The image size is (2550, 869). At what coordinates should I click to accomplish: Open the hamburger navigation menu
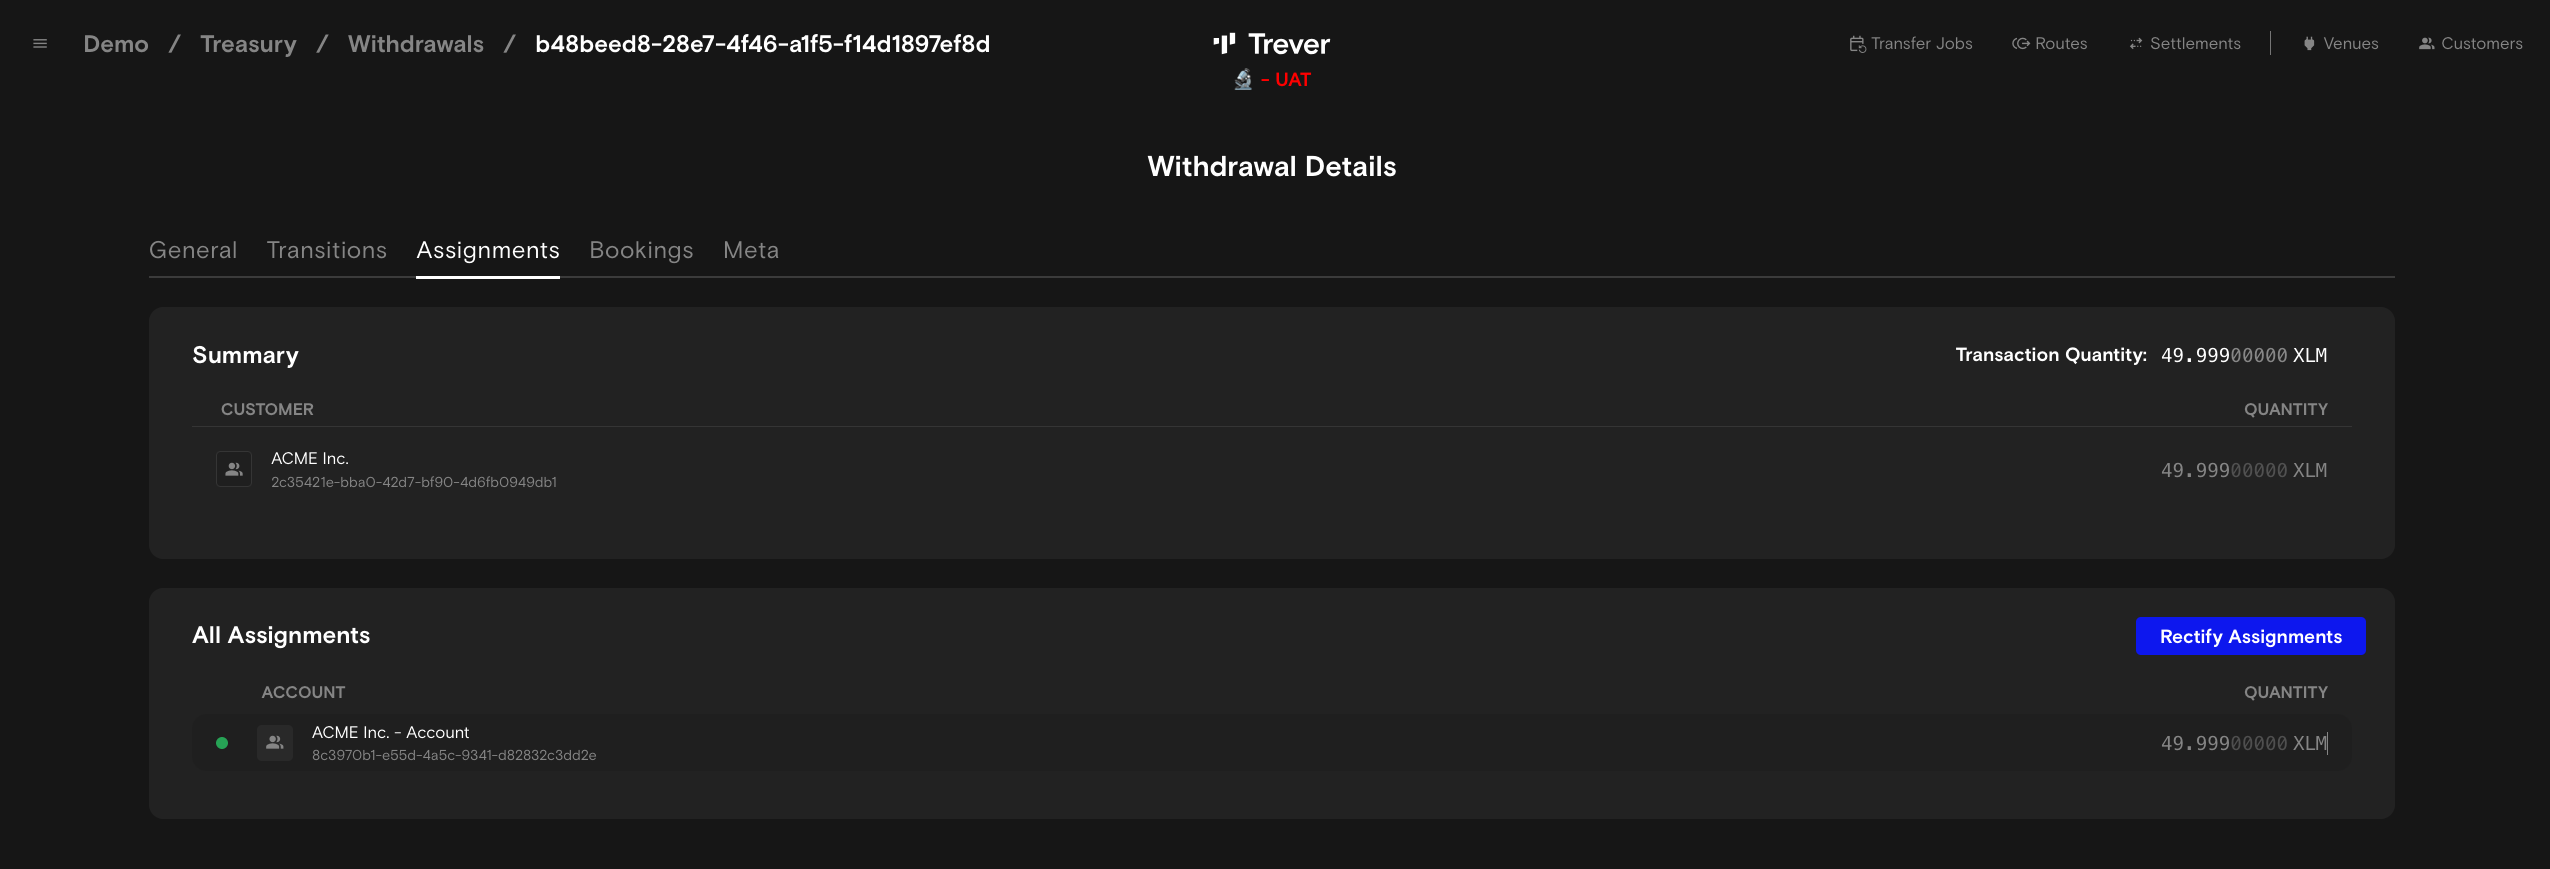[40, 44]
